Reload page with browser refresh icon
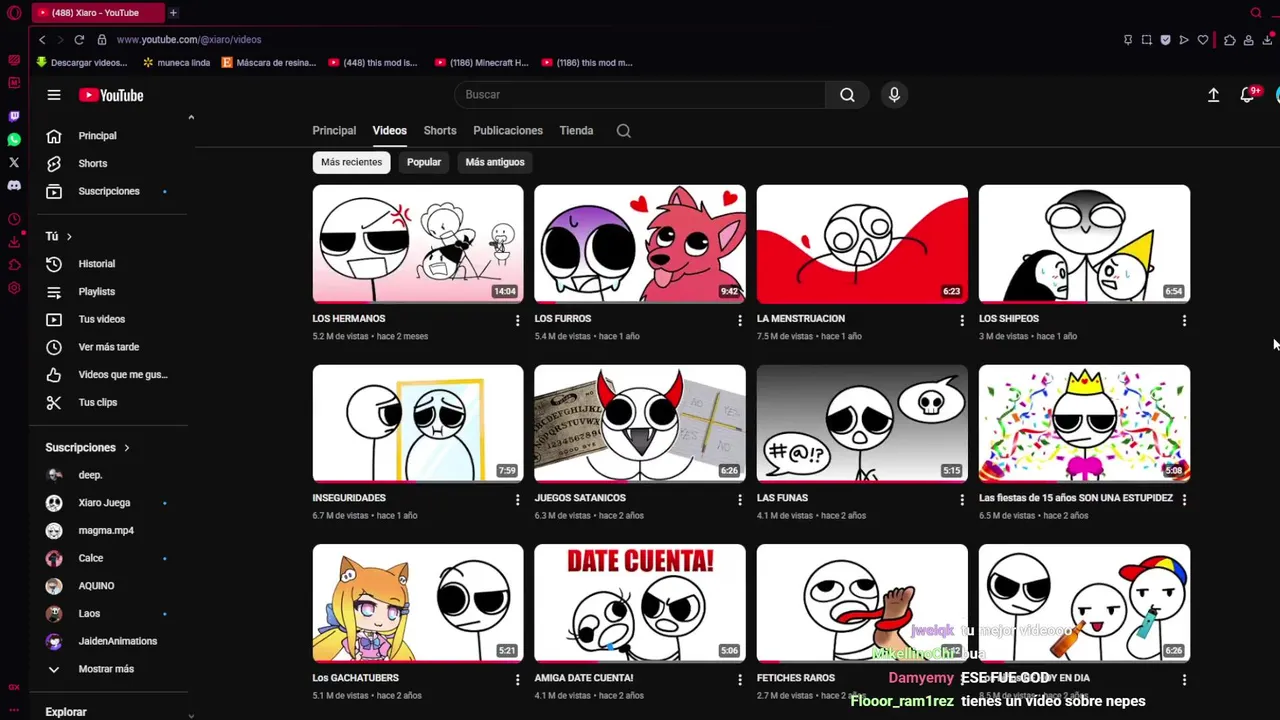 (79, 40)
